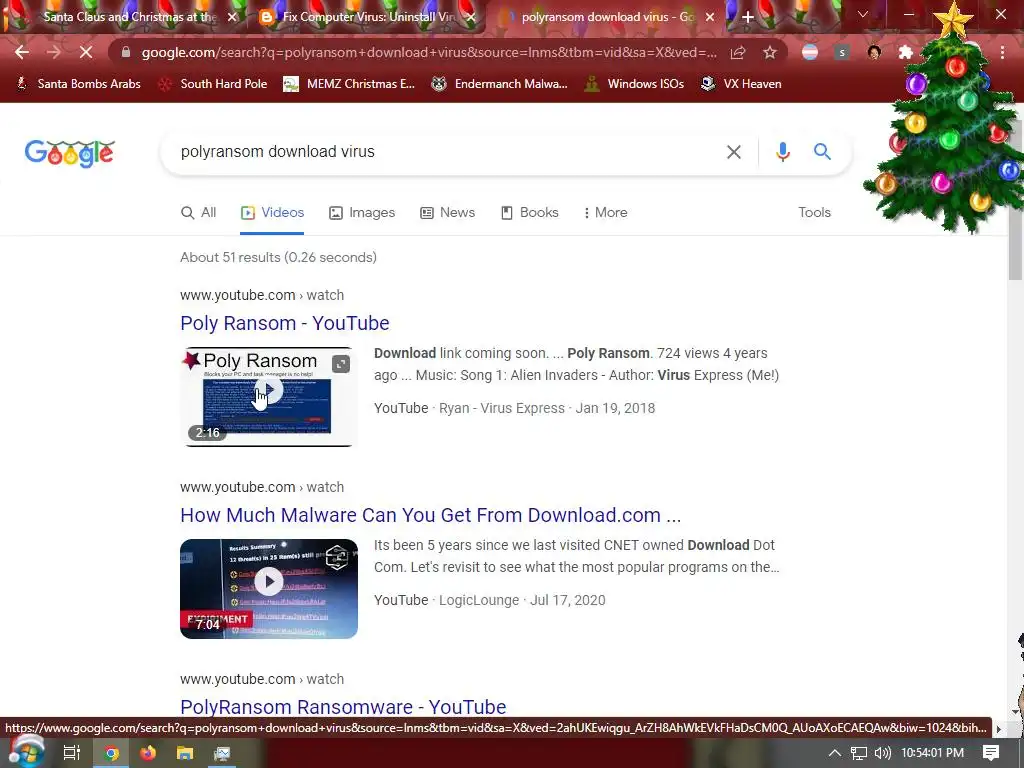Open How Much Malware Can You Get result
This screenshot has height=768, width=1024.
(x=430, y=515)
